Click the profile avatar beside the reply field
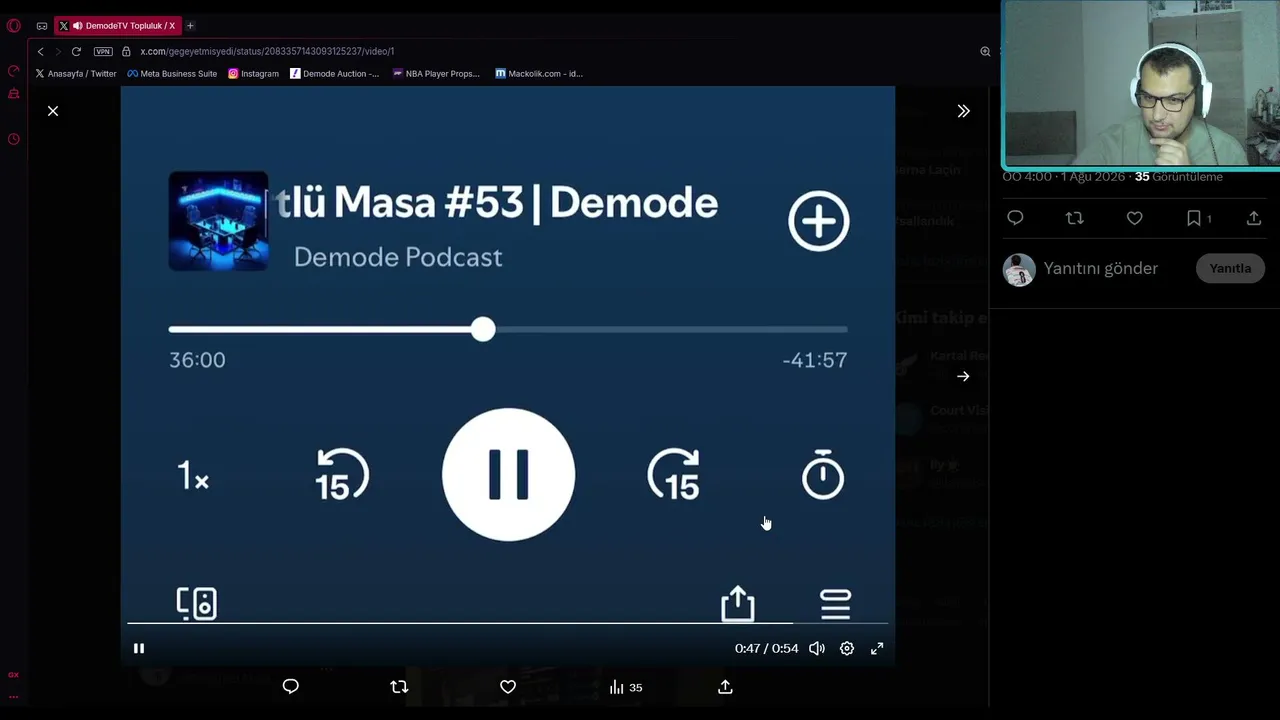Screen dimensions: 1280x720 click(x=1019, y=270)
